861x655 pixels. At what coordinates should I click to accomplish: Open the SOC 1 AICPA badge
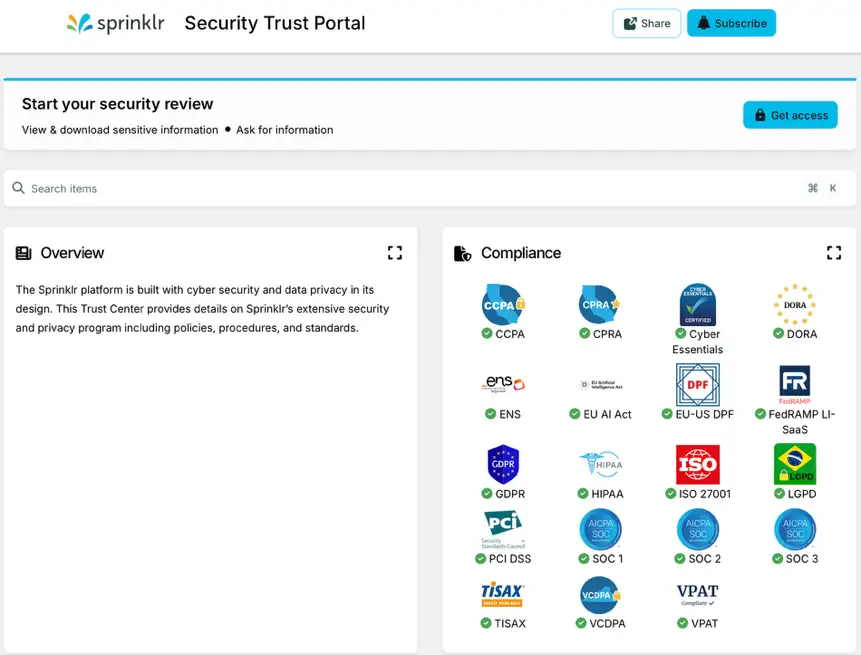pos(600,529)
